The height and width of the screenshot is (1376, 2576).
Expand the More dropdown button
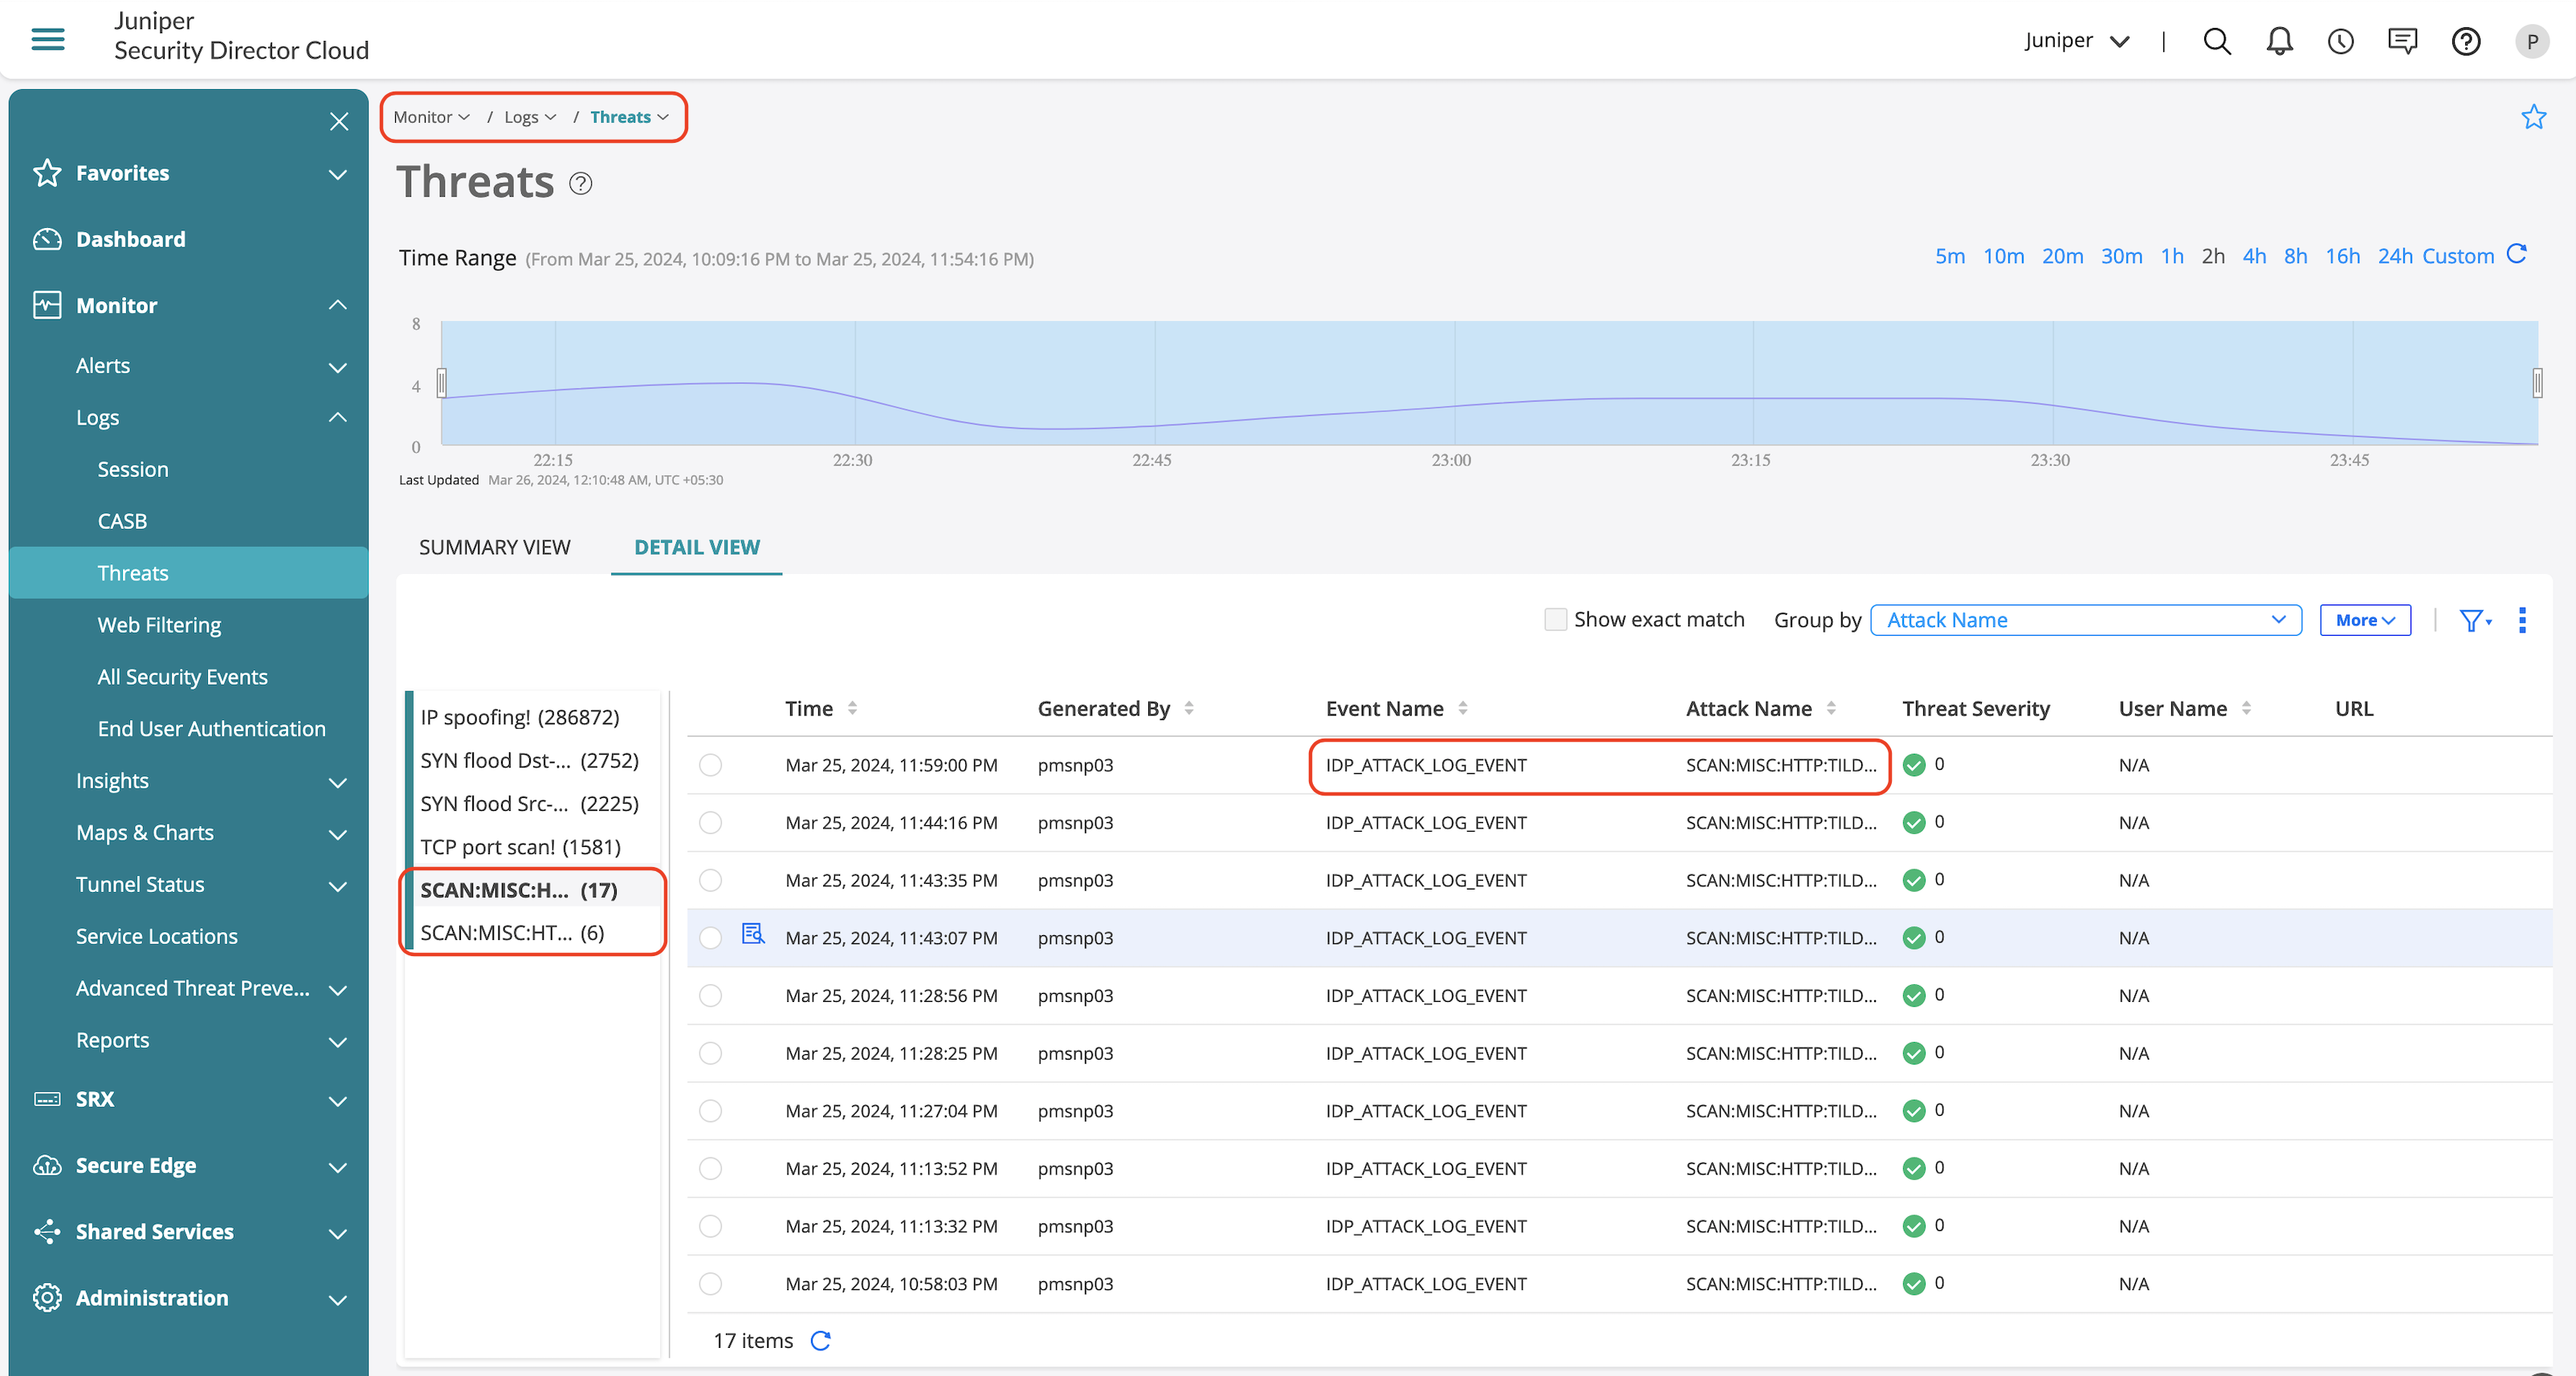2364,620
